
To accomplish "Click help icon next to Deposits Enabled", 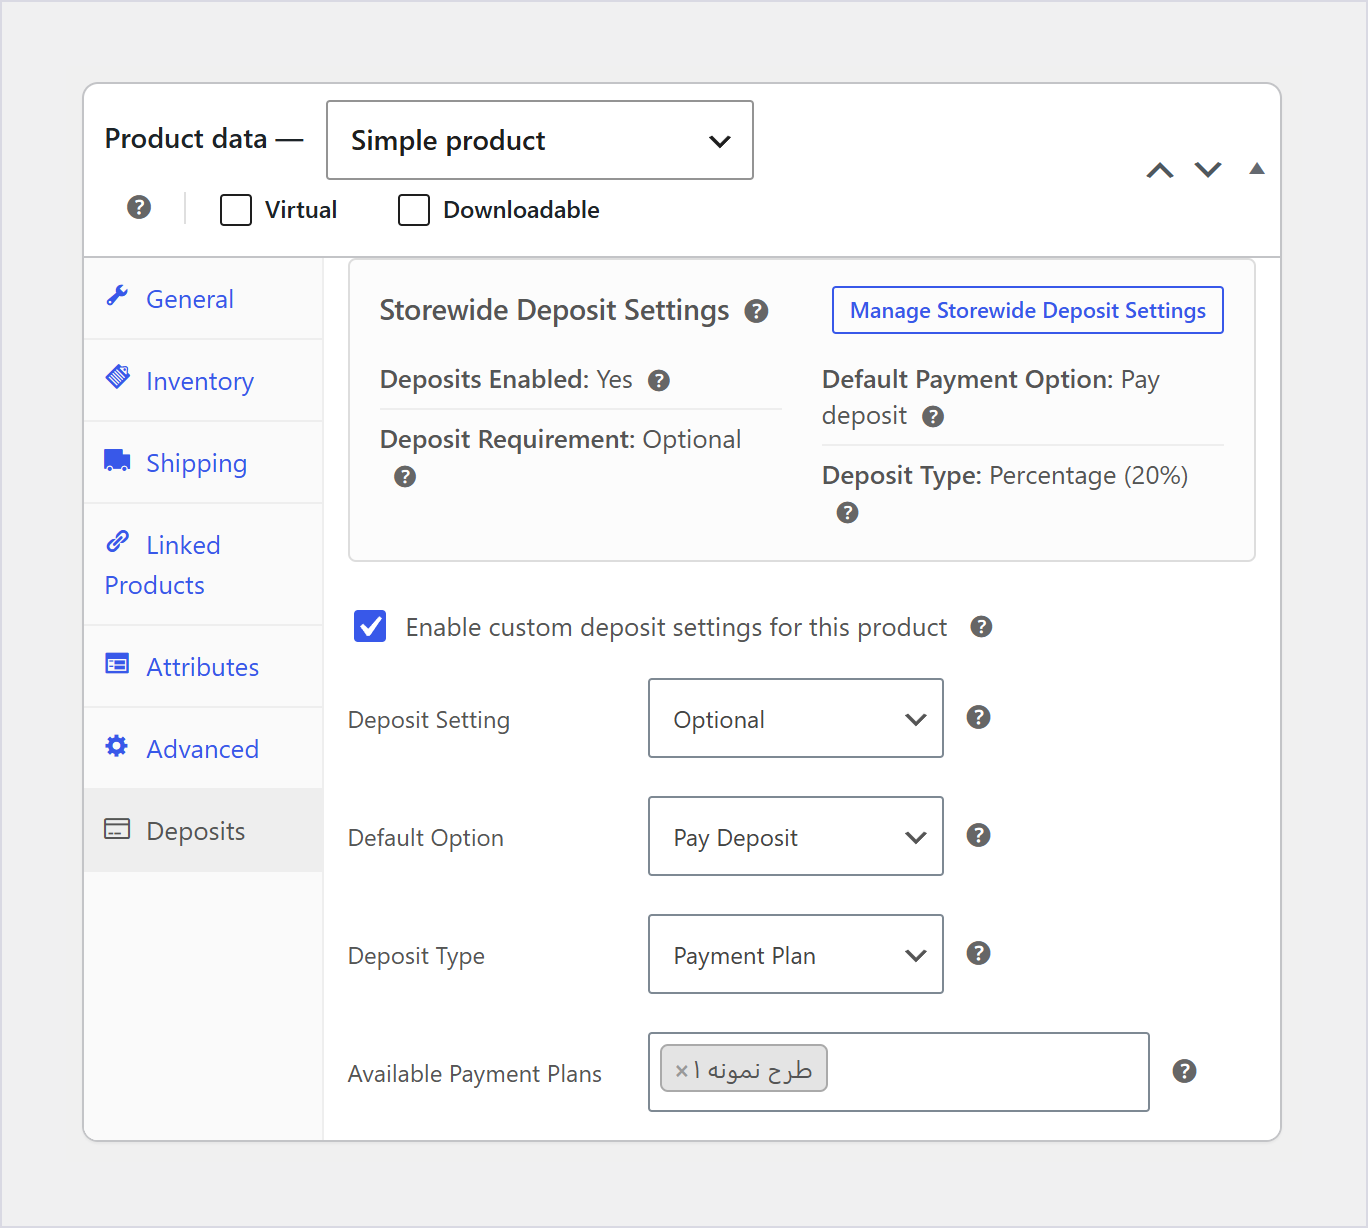I will [x=659, y=380].
